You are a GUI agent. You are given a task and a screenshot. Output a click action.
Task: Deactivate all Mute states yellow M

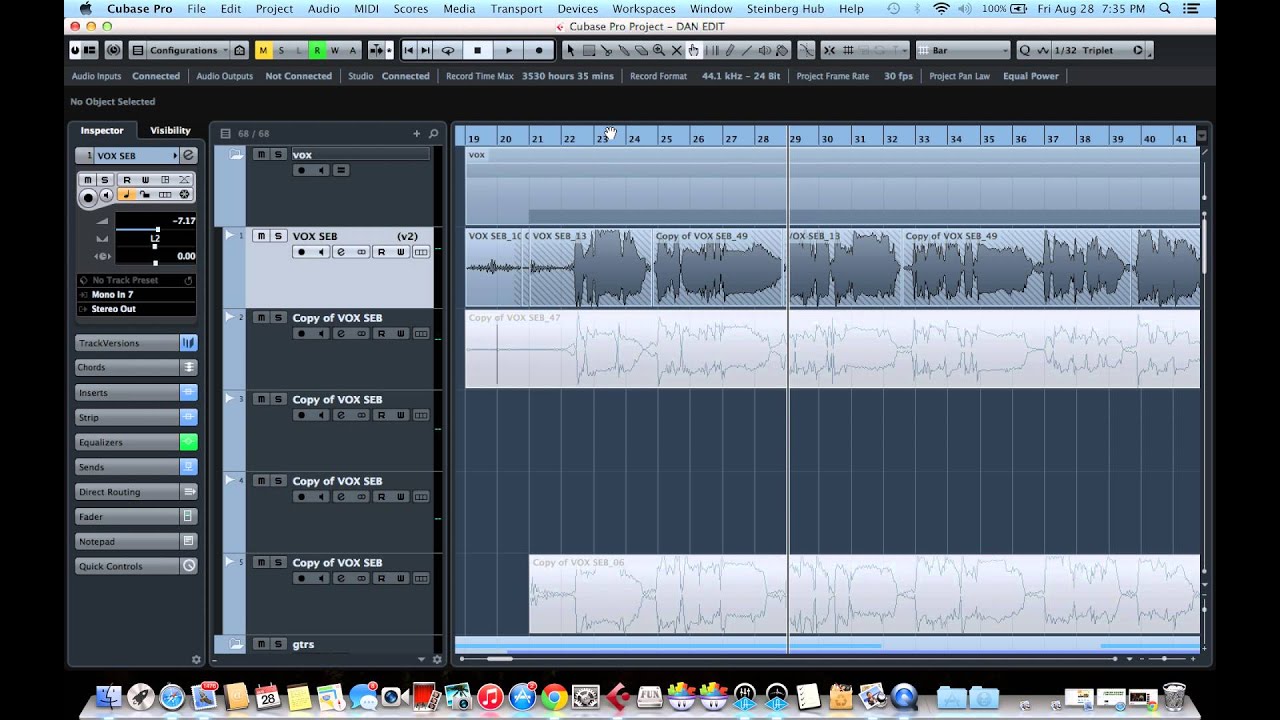263,50
